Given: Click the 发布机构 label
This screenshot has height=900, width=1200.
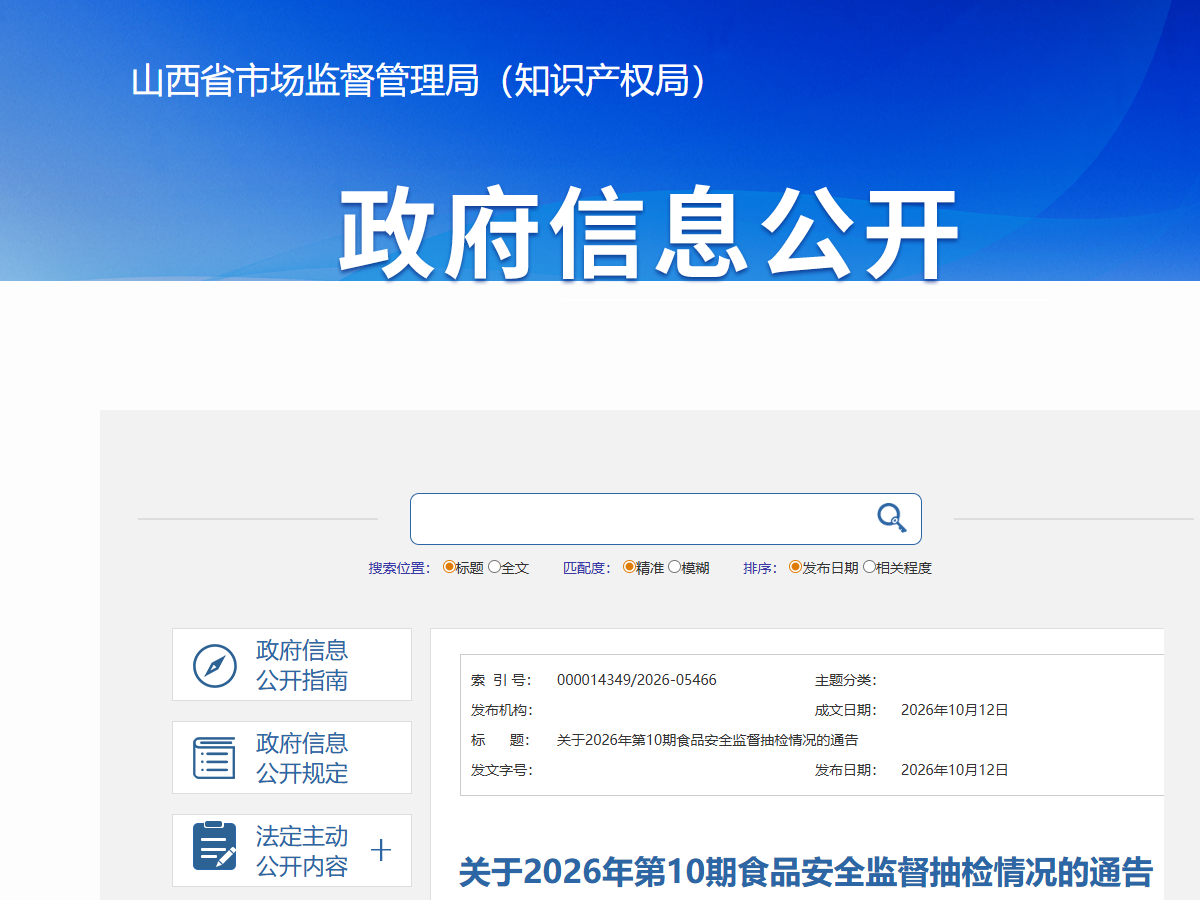Looking at the screenshot, I should point(502,710).
